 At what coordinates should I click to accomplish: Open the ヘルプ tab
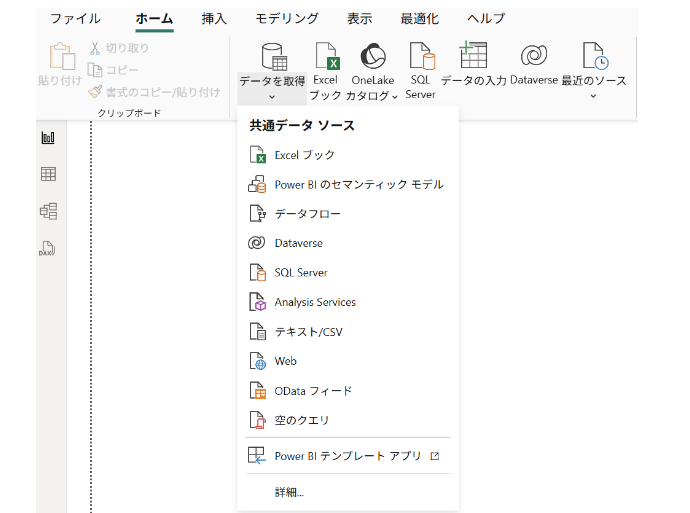(486, 18)
